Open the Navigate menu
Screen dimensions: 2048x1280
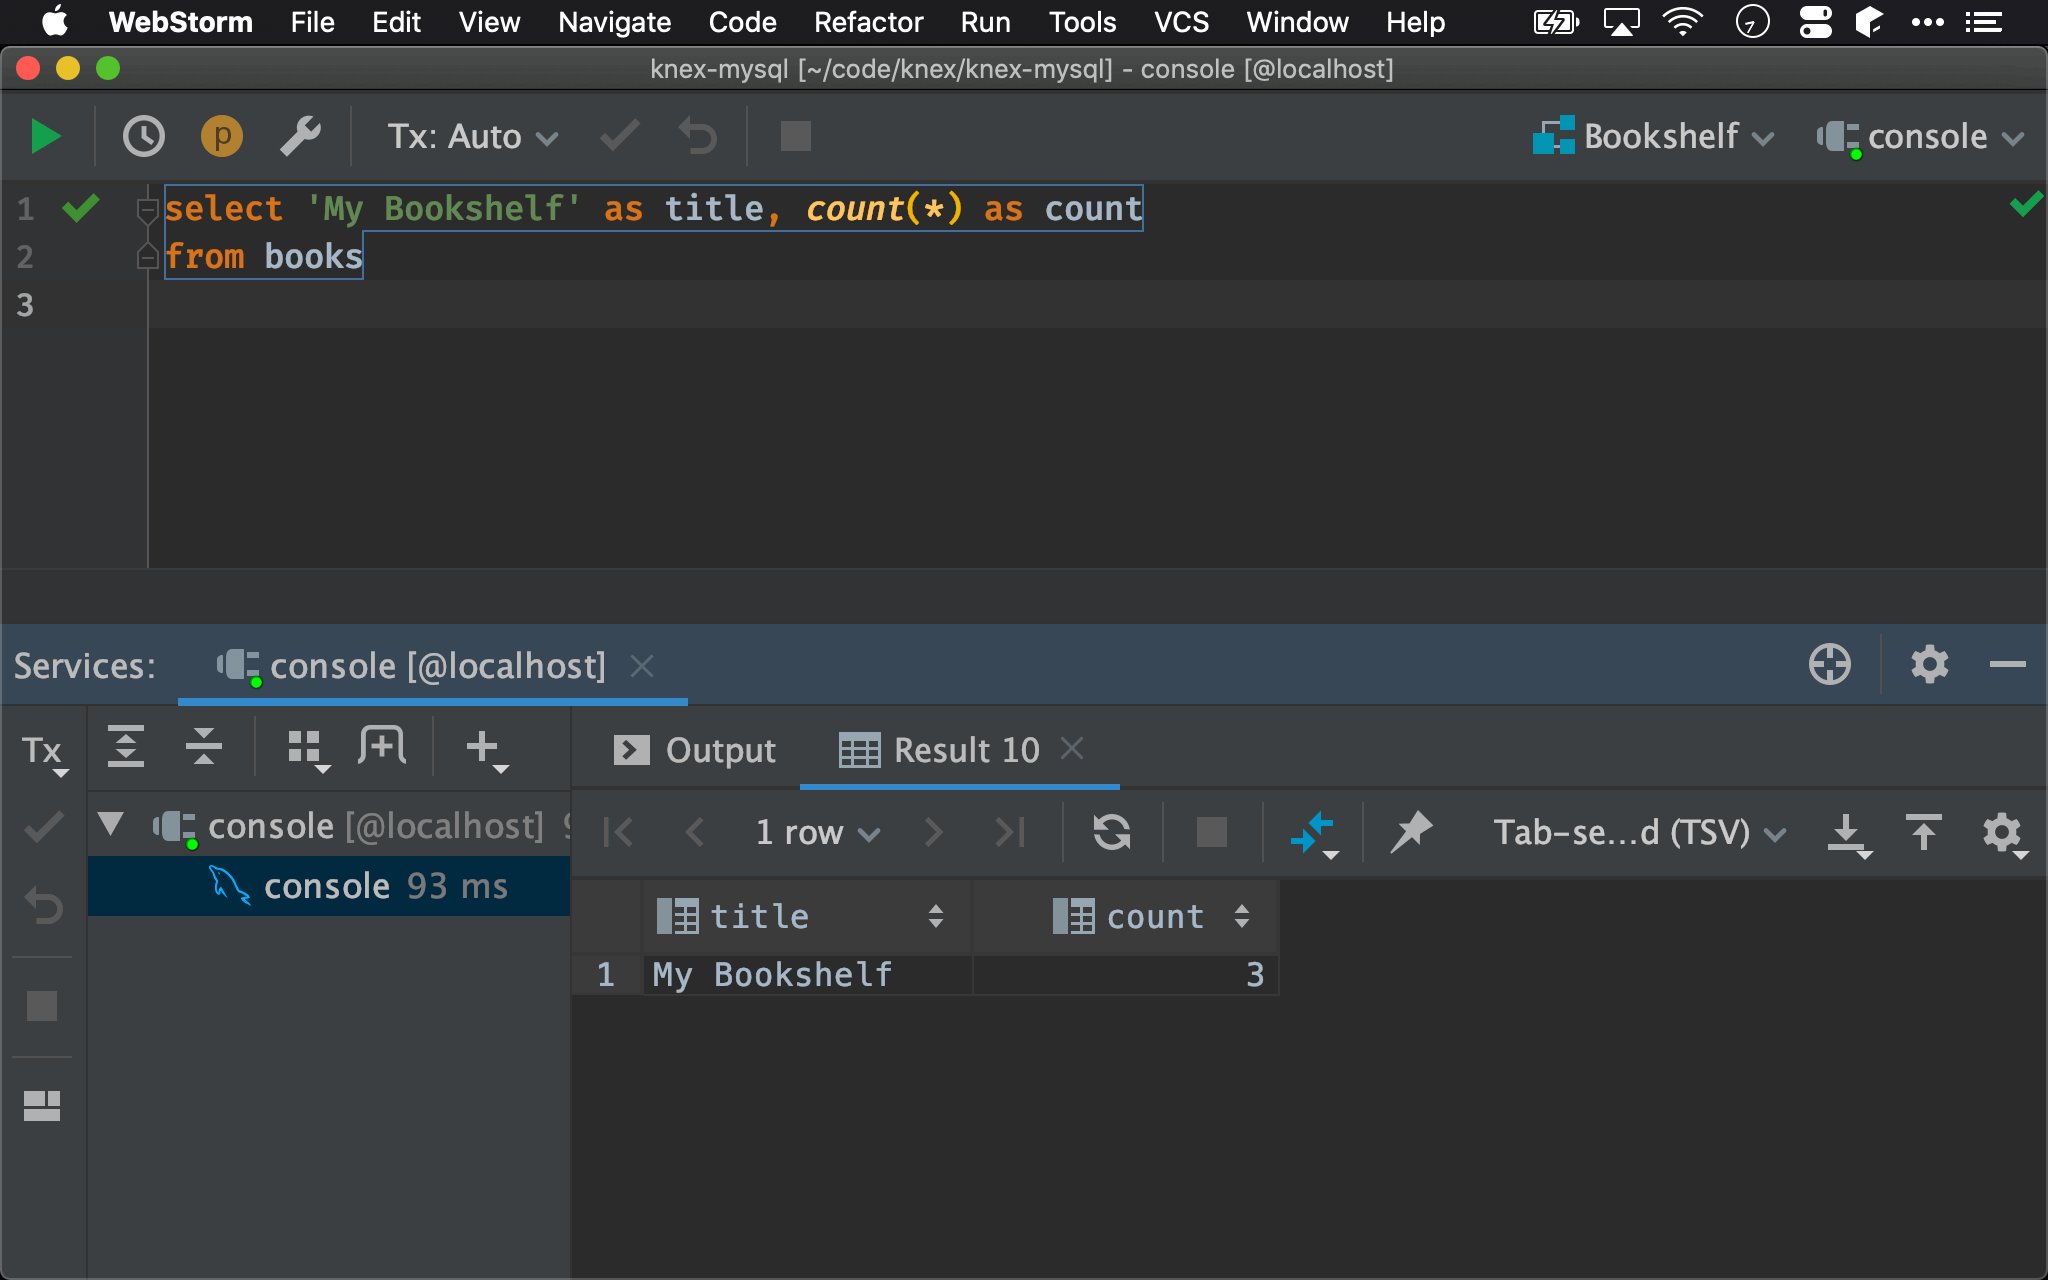click(x=614, y=22)
